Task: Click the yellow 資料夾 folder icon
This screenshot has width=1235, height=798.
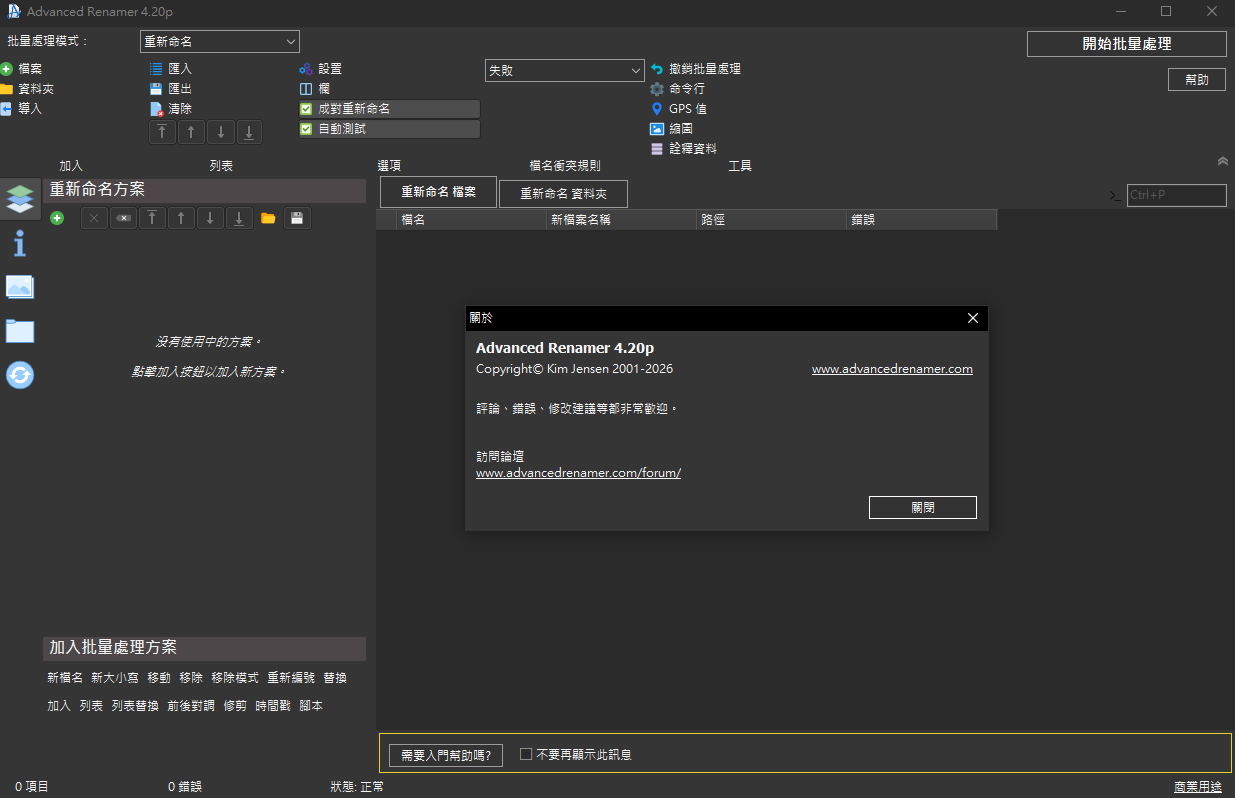Action: 6,89
